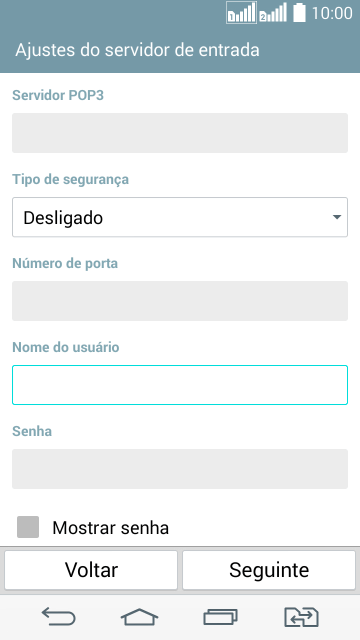
Task: Tap SIM 2 signal strength icon
Action: 273,13
